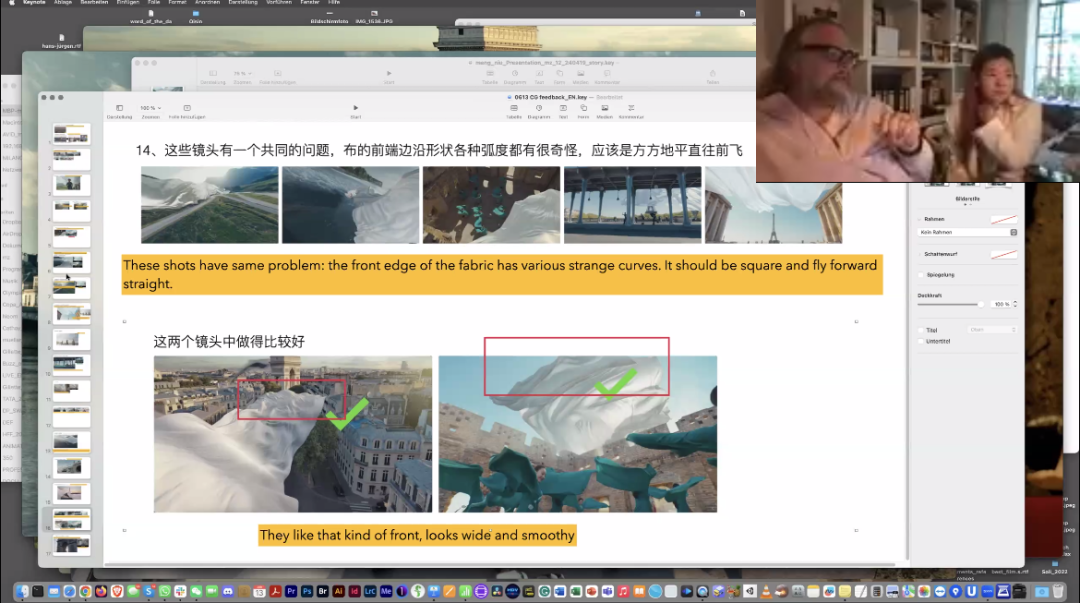
Task: Open the Fenster menu
Action: click(x=310, y=3)
